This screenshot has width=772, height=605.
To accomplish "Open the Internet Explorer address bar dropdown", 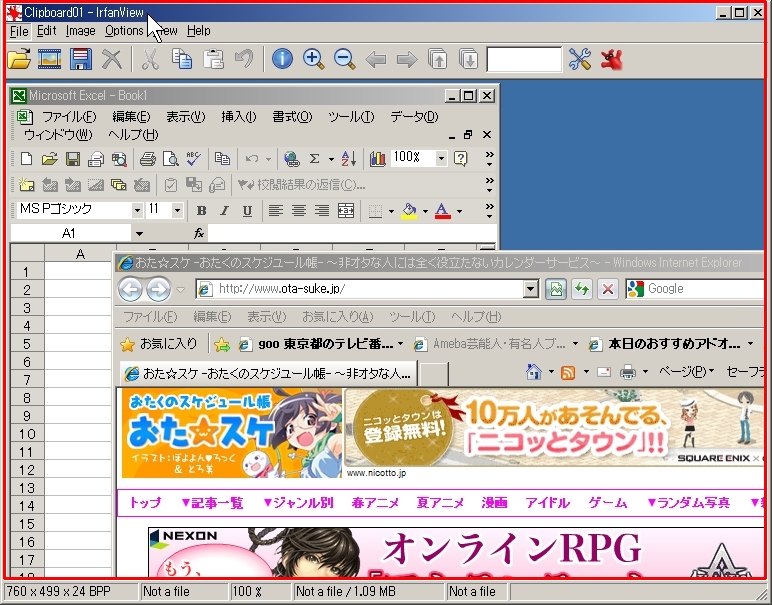I will [x=530, y=289].
